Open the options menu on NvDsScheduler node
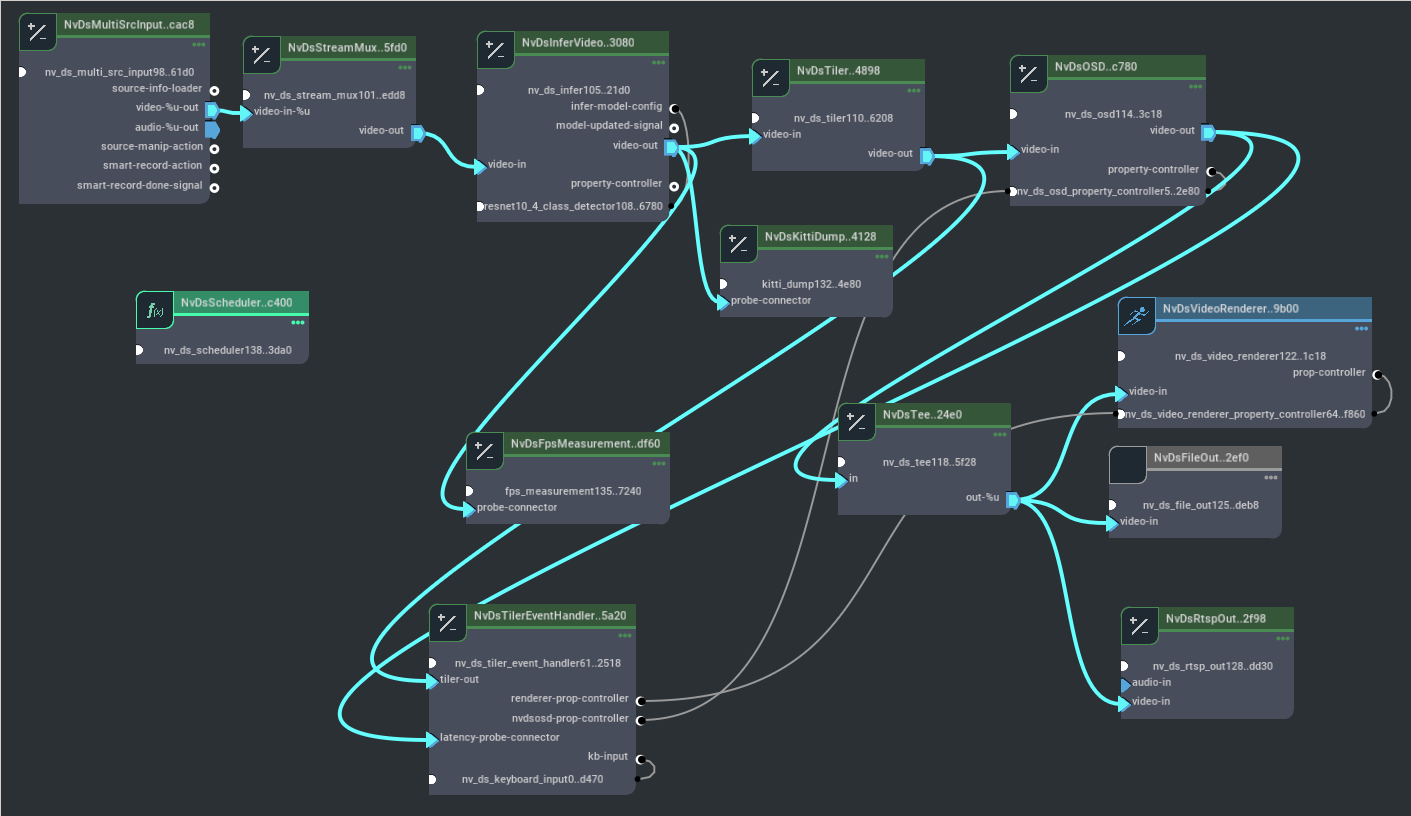Viewport: 1411px width, 816px height. pyautogui.click(x=296, y=322)
